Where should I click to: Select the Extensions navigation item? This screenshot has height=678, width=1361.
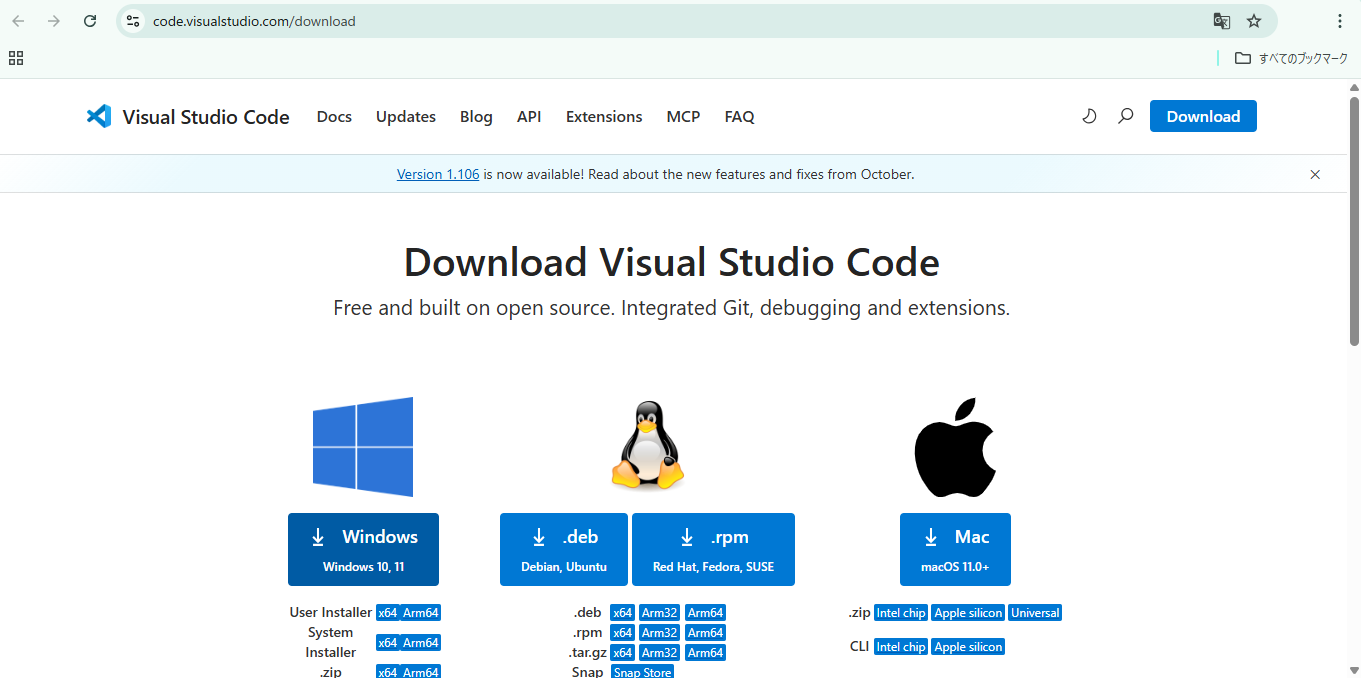[603, 116]
